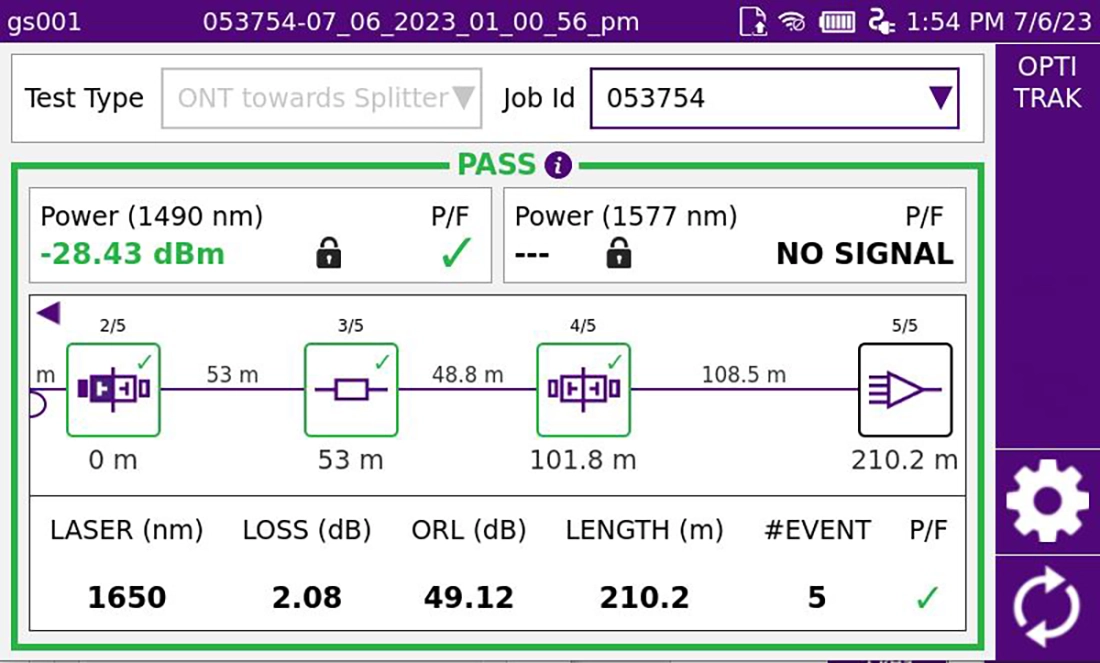
Task: Tap the Wi-Fi status icon
Action: click(792, 22)
